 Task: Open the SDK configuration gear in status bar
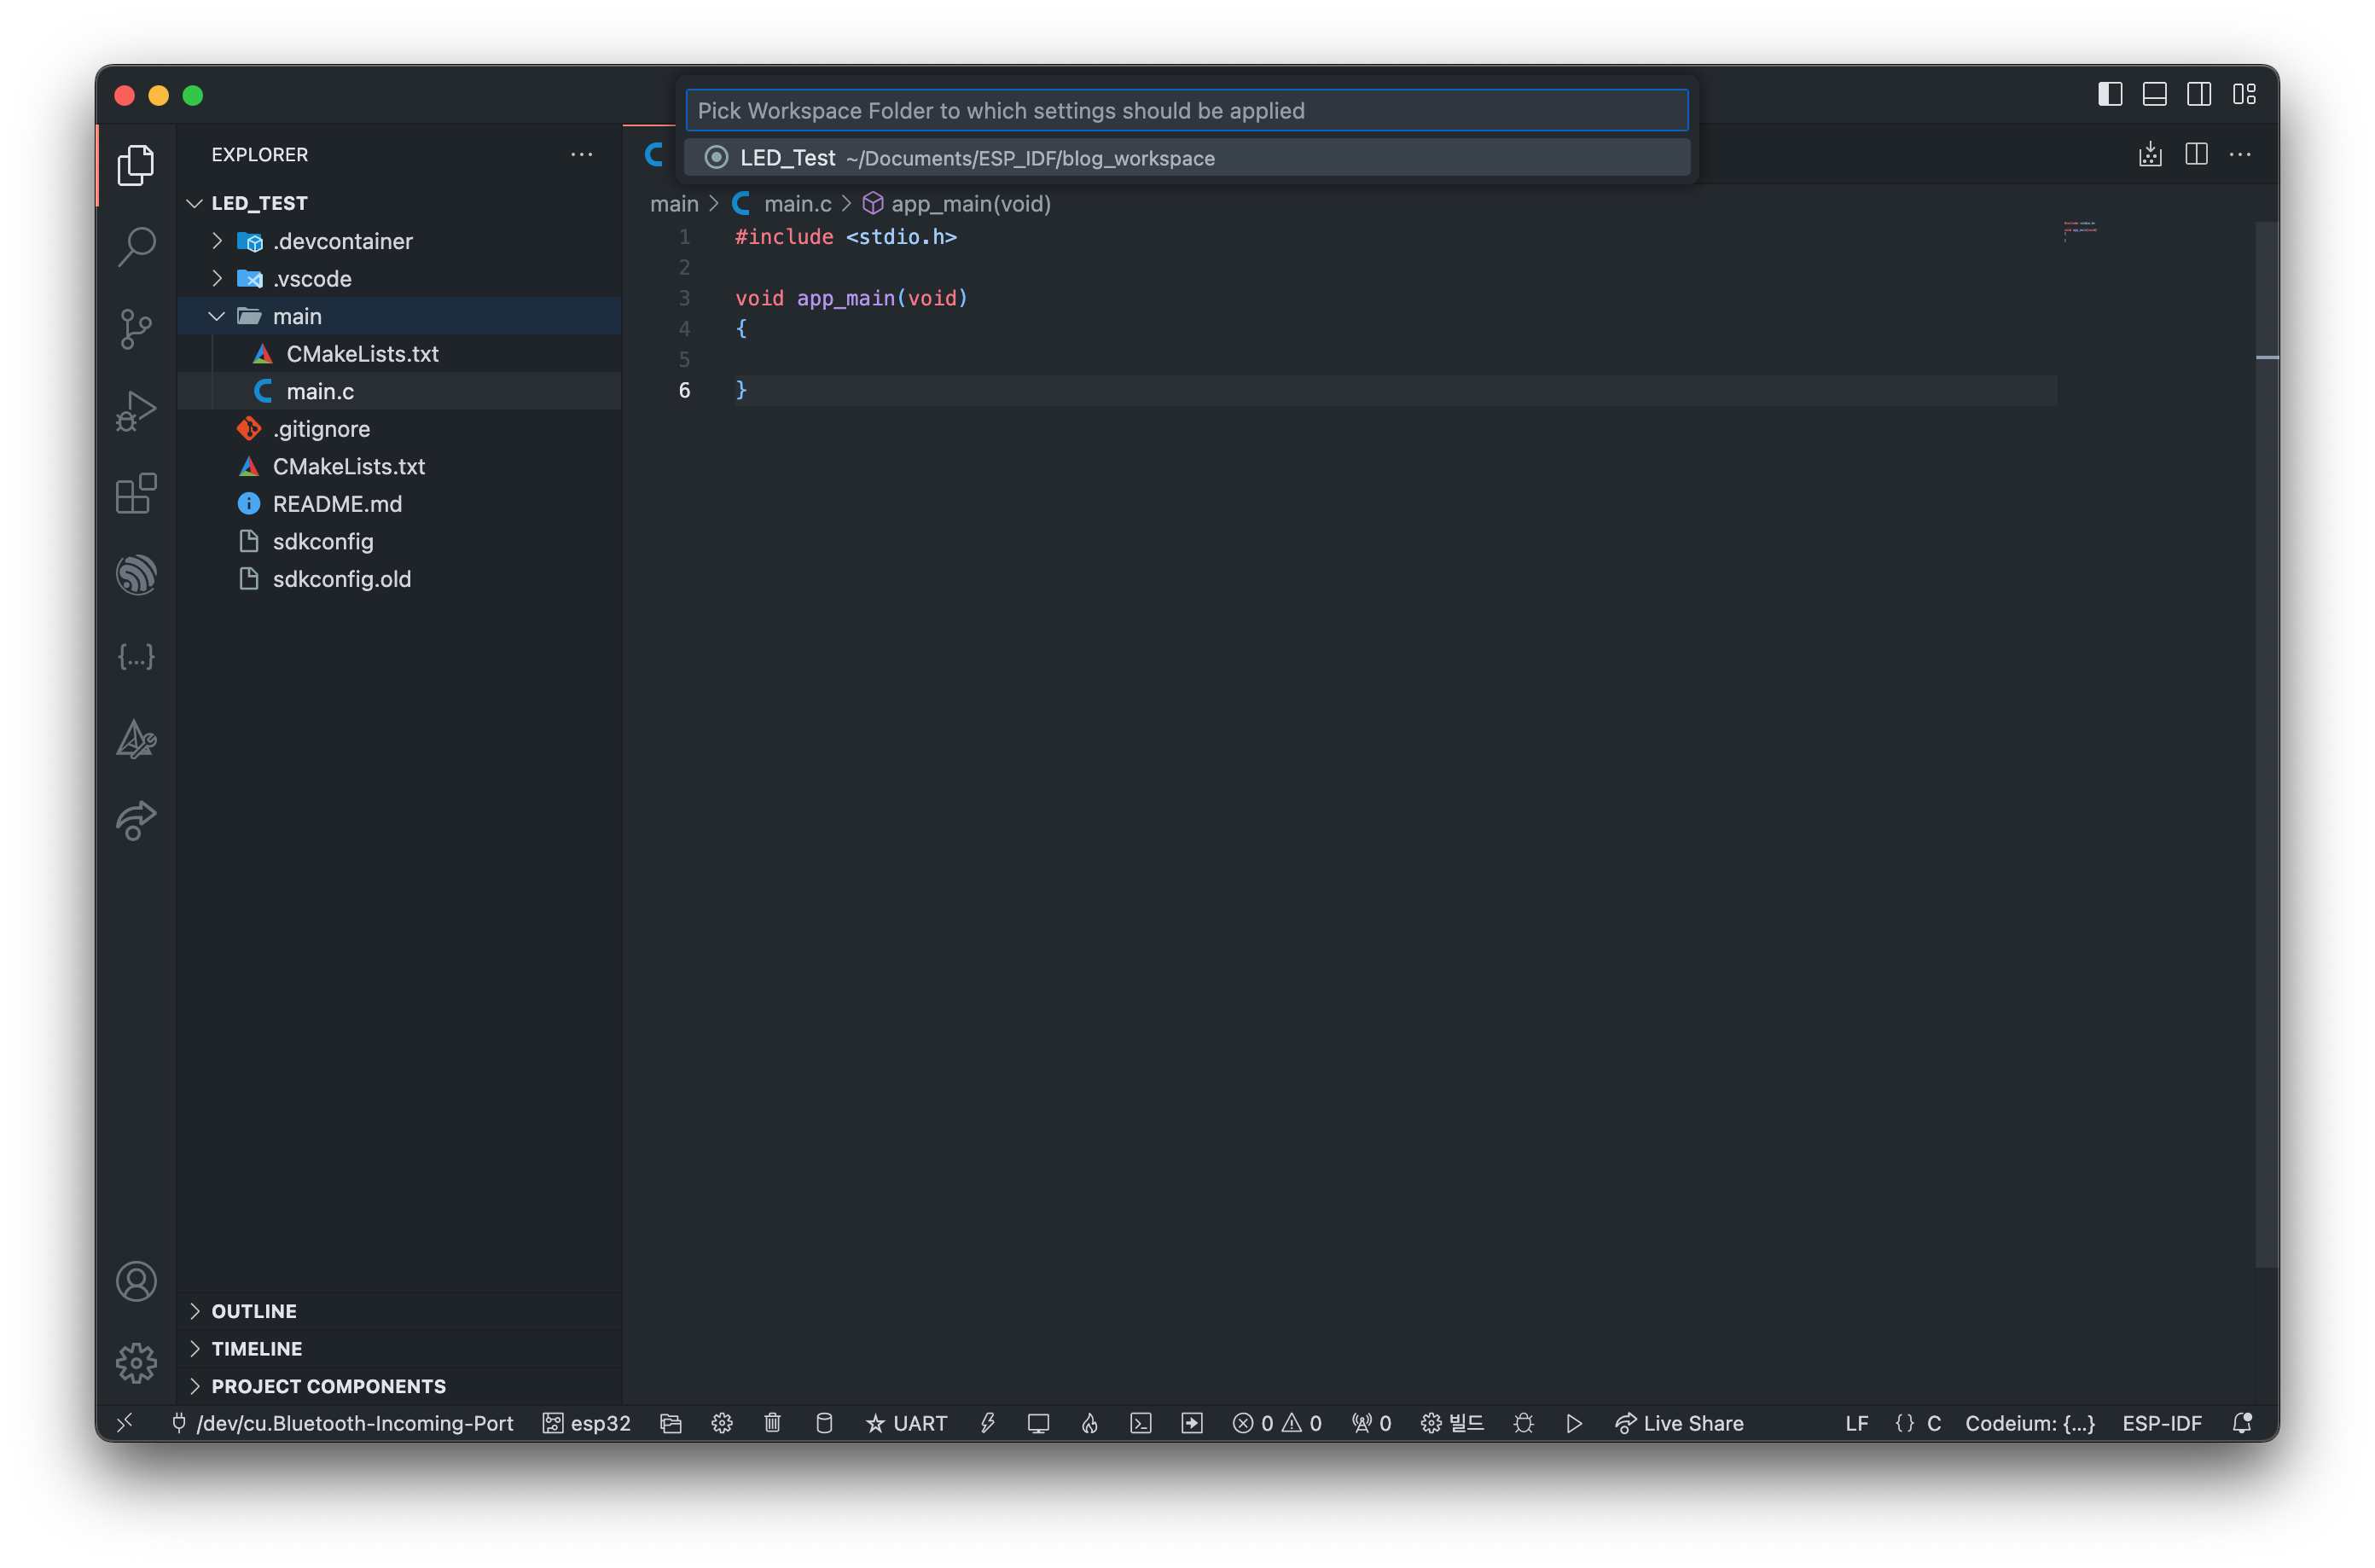[x=721, y=1423]
